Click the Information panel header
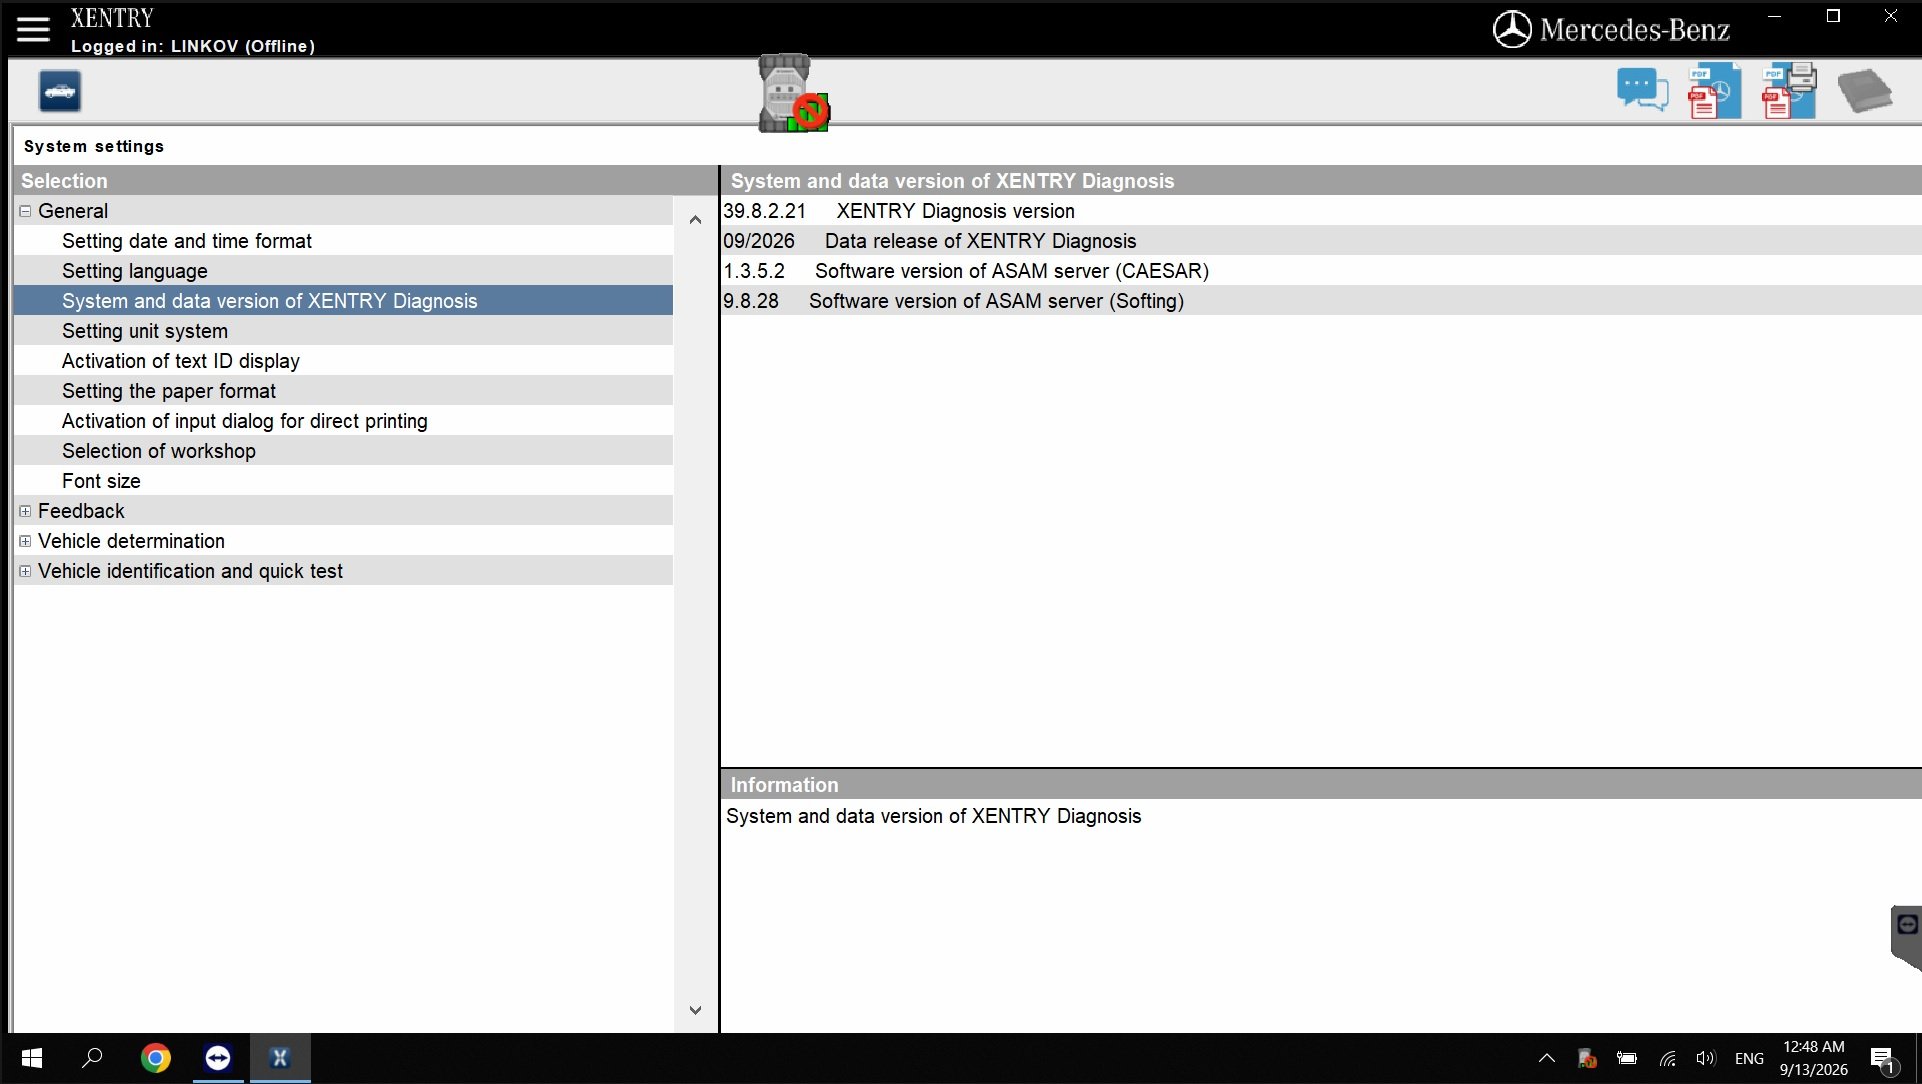 [x=1321, y=785]
